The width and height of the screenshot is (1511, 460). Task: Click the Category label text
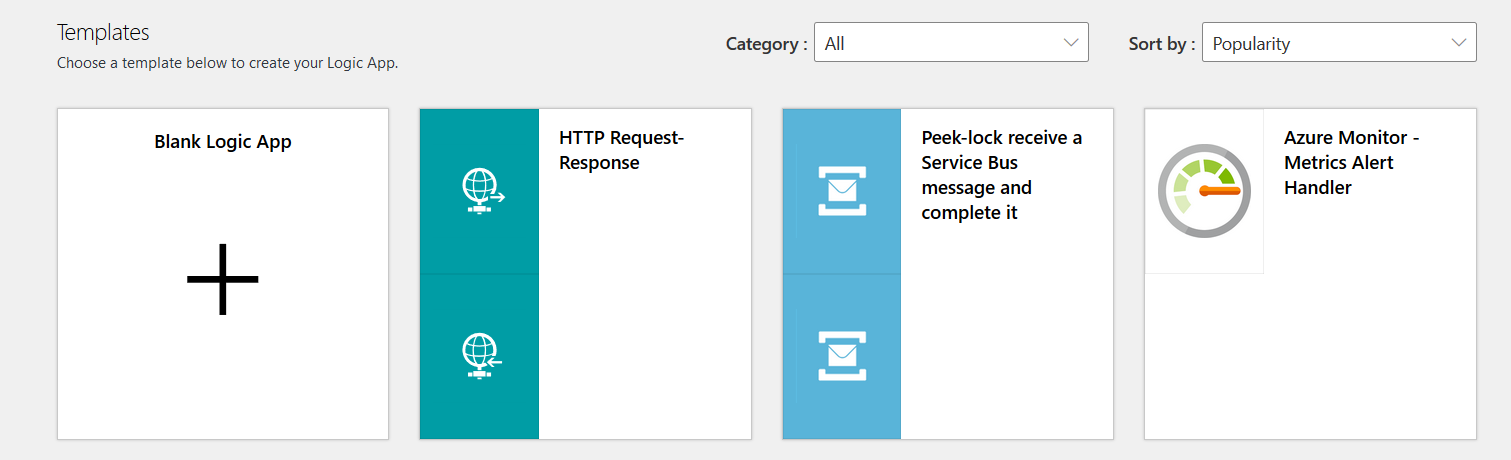[766, 44]
